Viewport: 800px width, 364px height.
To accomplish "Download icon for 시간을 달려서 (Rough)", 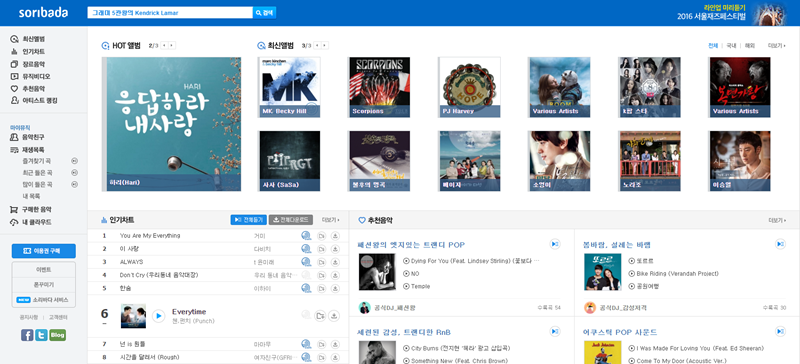I will tap(335, 357).
